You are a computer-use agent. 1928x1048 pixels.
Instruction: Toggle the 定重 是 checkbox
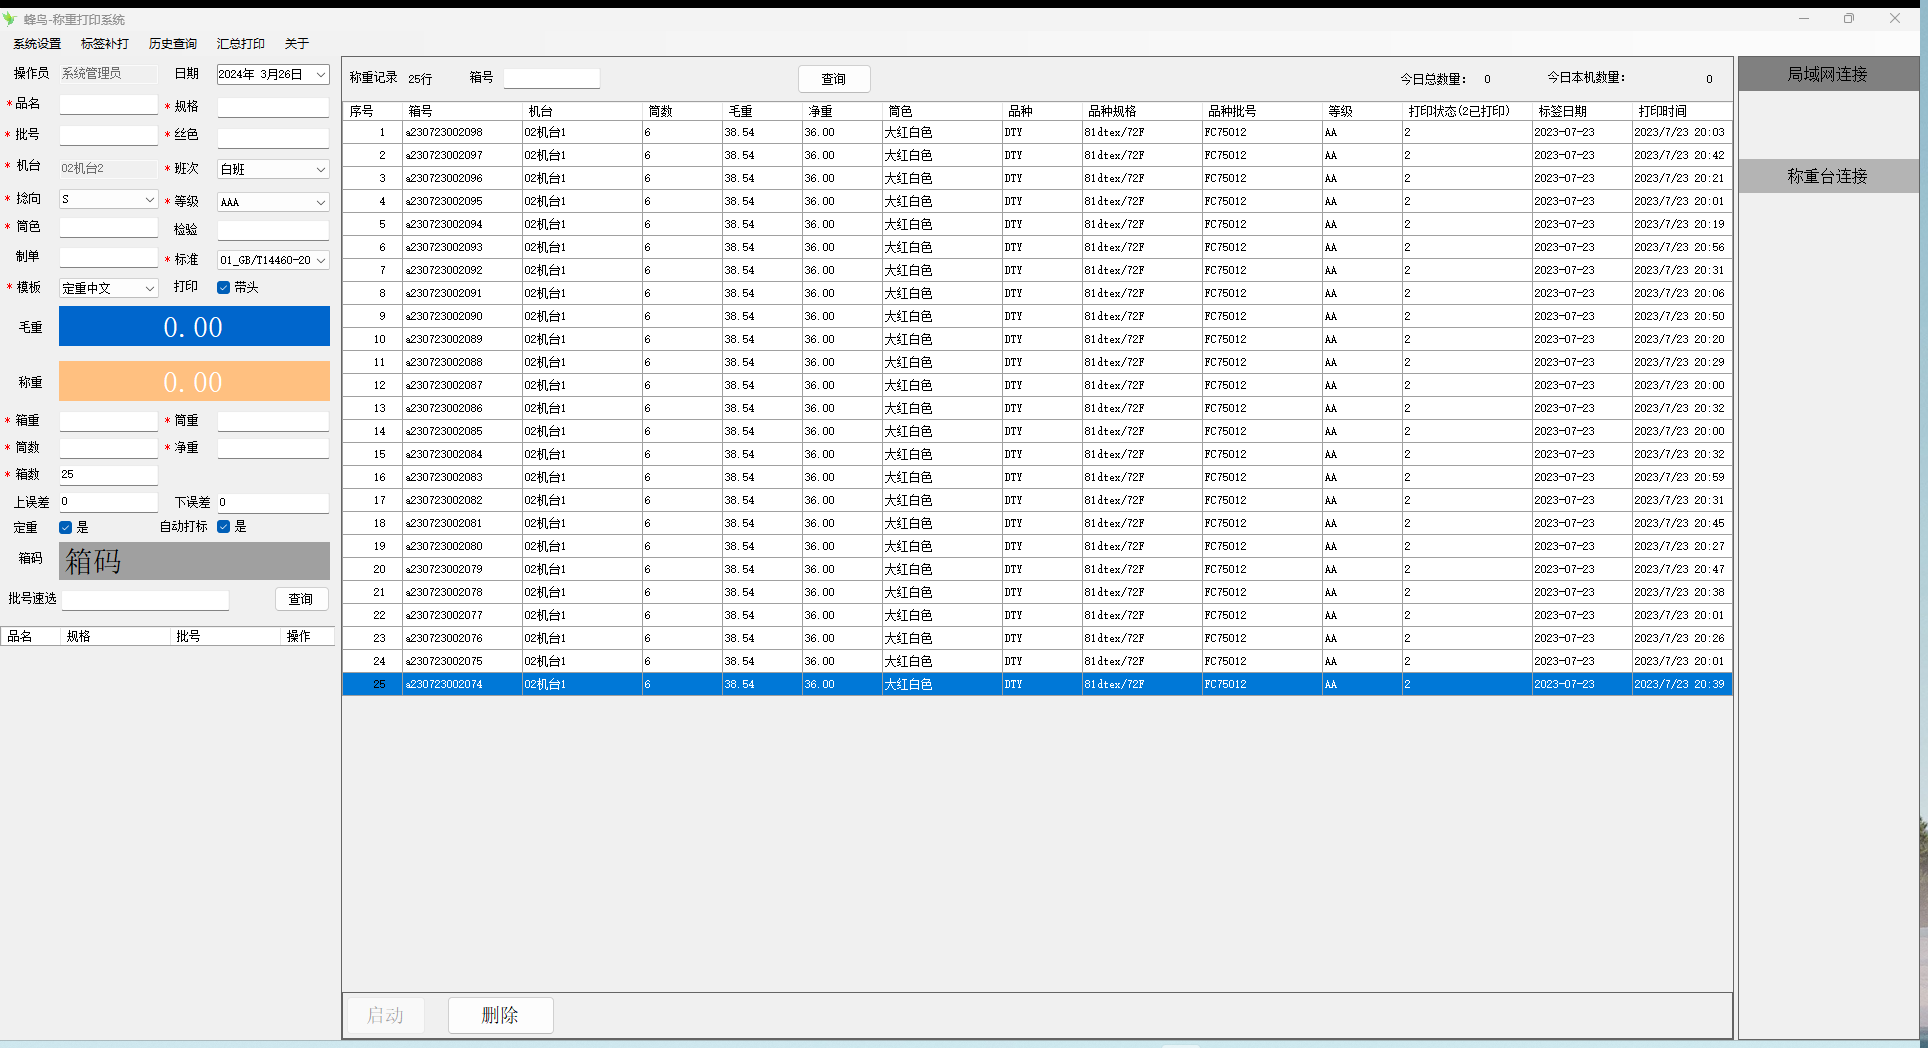click(66, 527)
